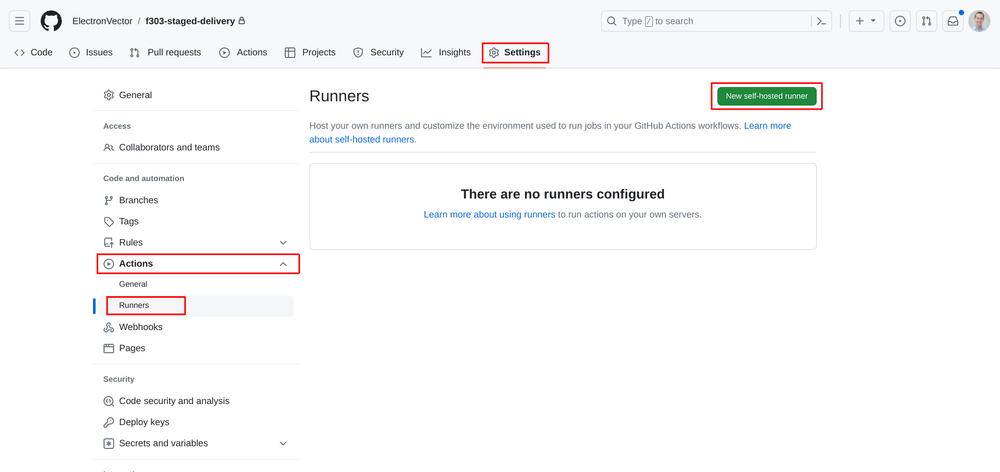The height and width of the screenshot is (472, 1000).
Task: Open the f303-staged-delivery repository link
Action: click(190, 21)
